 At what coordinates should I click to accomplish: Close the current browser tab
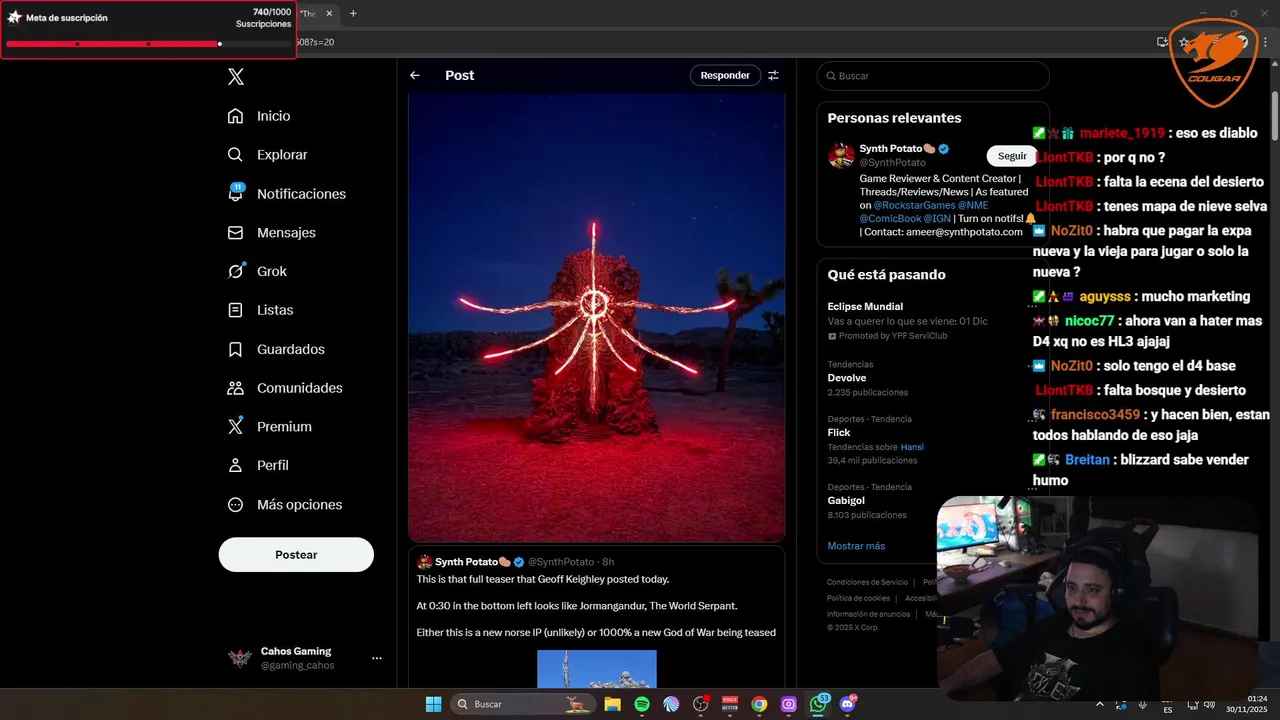(329, 13)
